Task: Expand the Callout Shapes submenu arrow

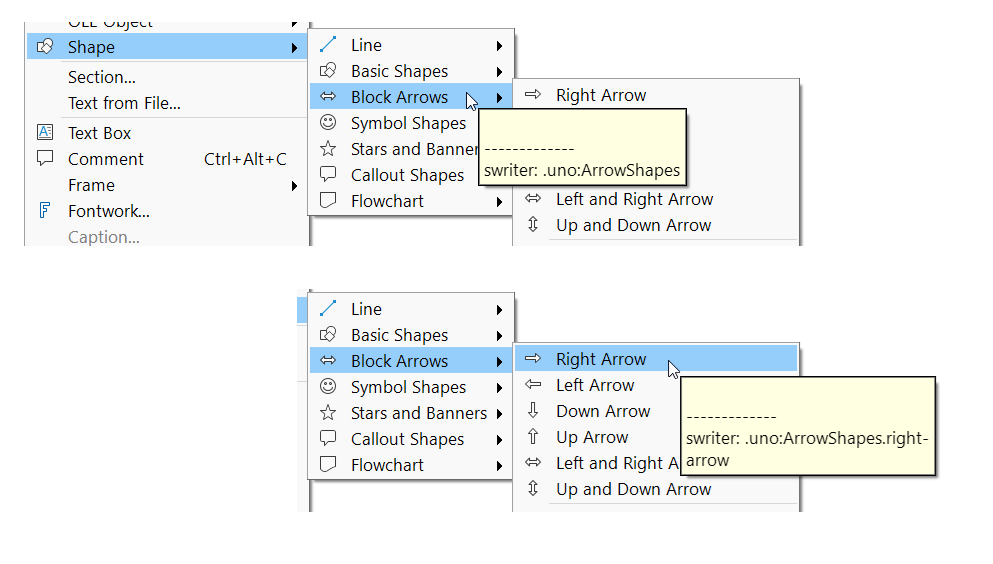Action: 499,439
